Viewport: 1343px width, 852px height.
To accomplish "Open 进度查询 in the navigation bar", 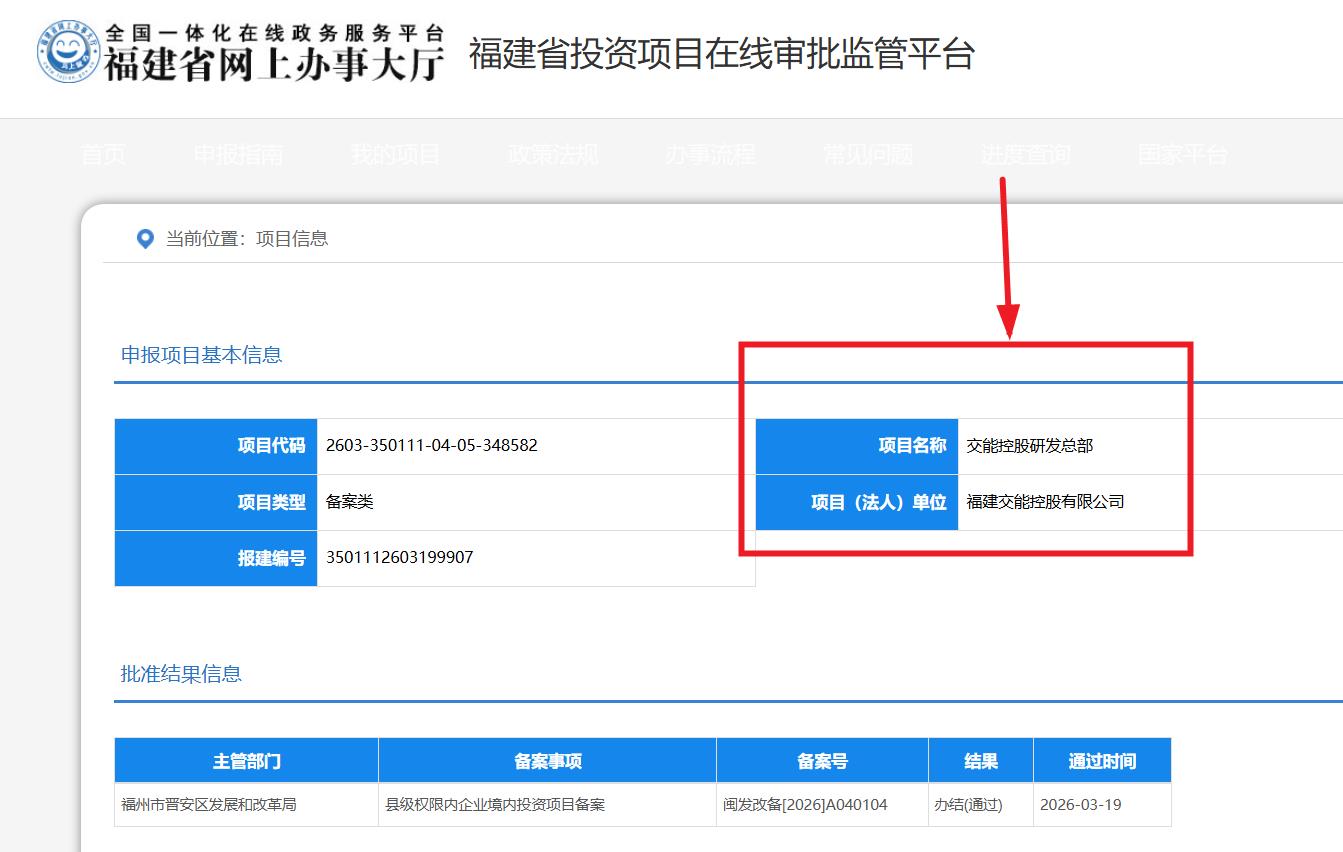I will [x=1025, y=155].
